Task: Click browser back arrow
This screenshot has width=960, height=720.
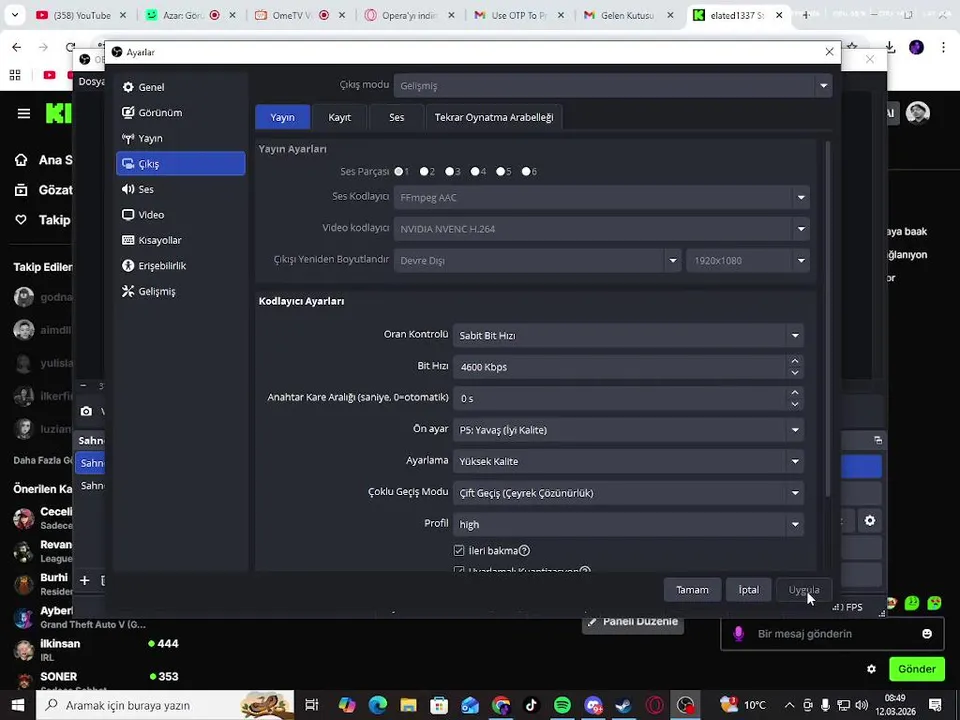Action: (x=17, y=47)
